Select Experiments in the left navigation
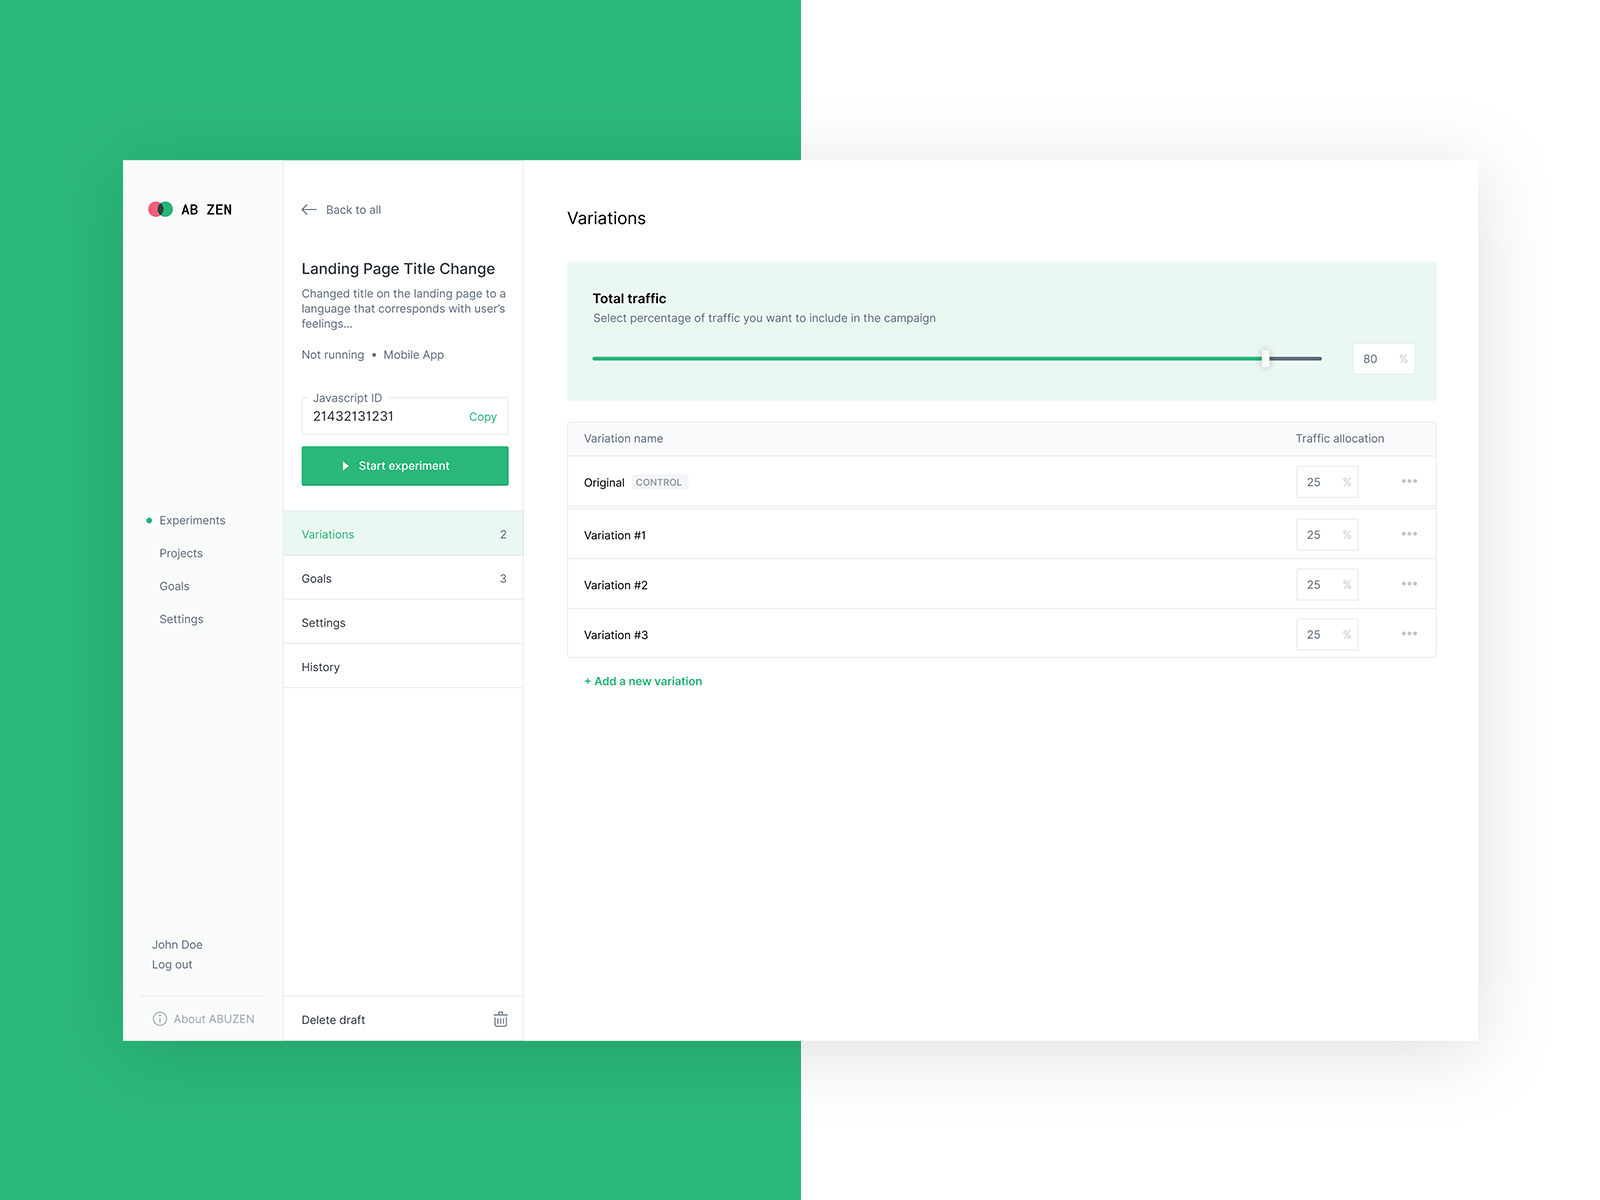The image size is (1600, 1200). pyautogui.click(x=192, y=520)
